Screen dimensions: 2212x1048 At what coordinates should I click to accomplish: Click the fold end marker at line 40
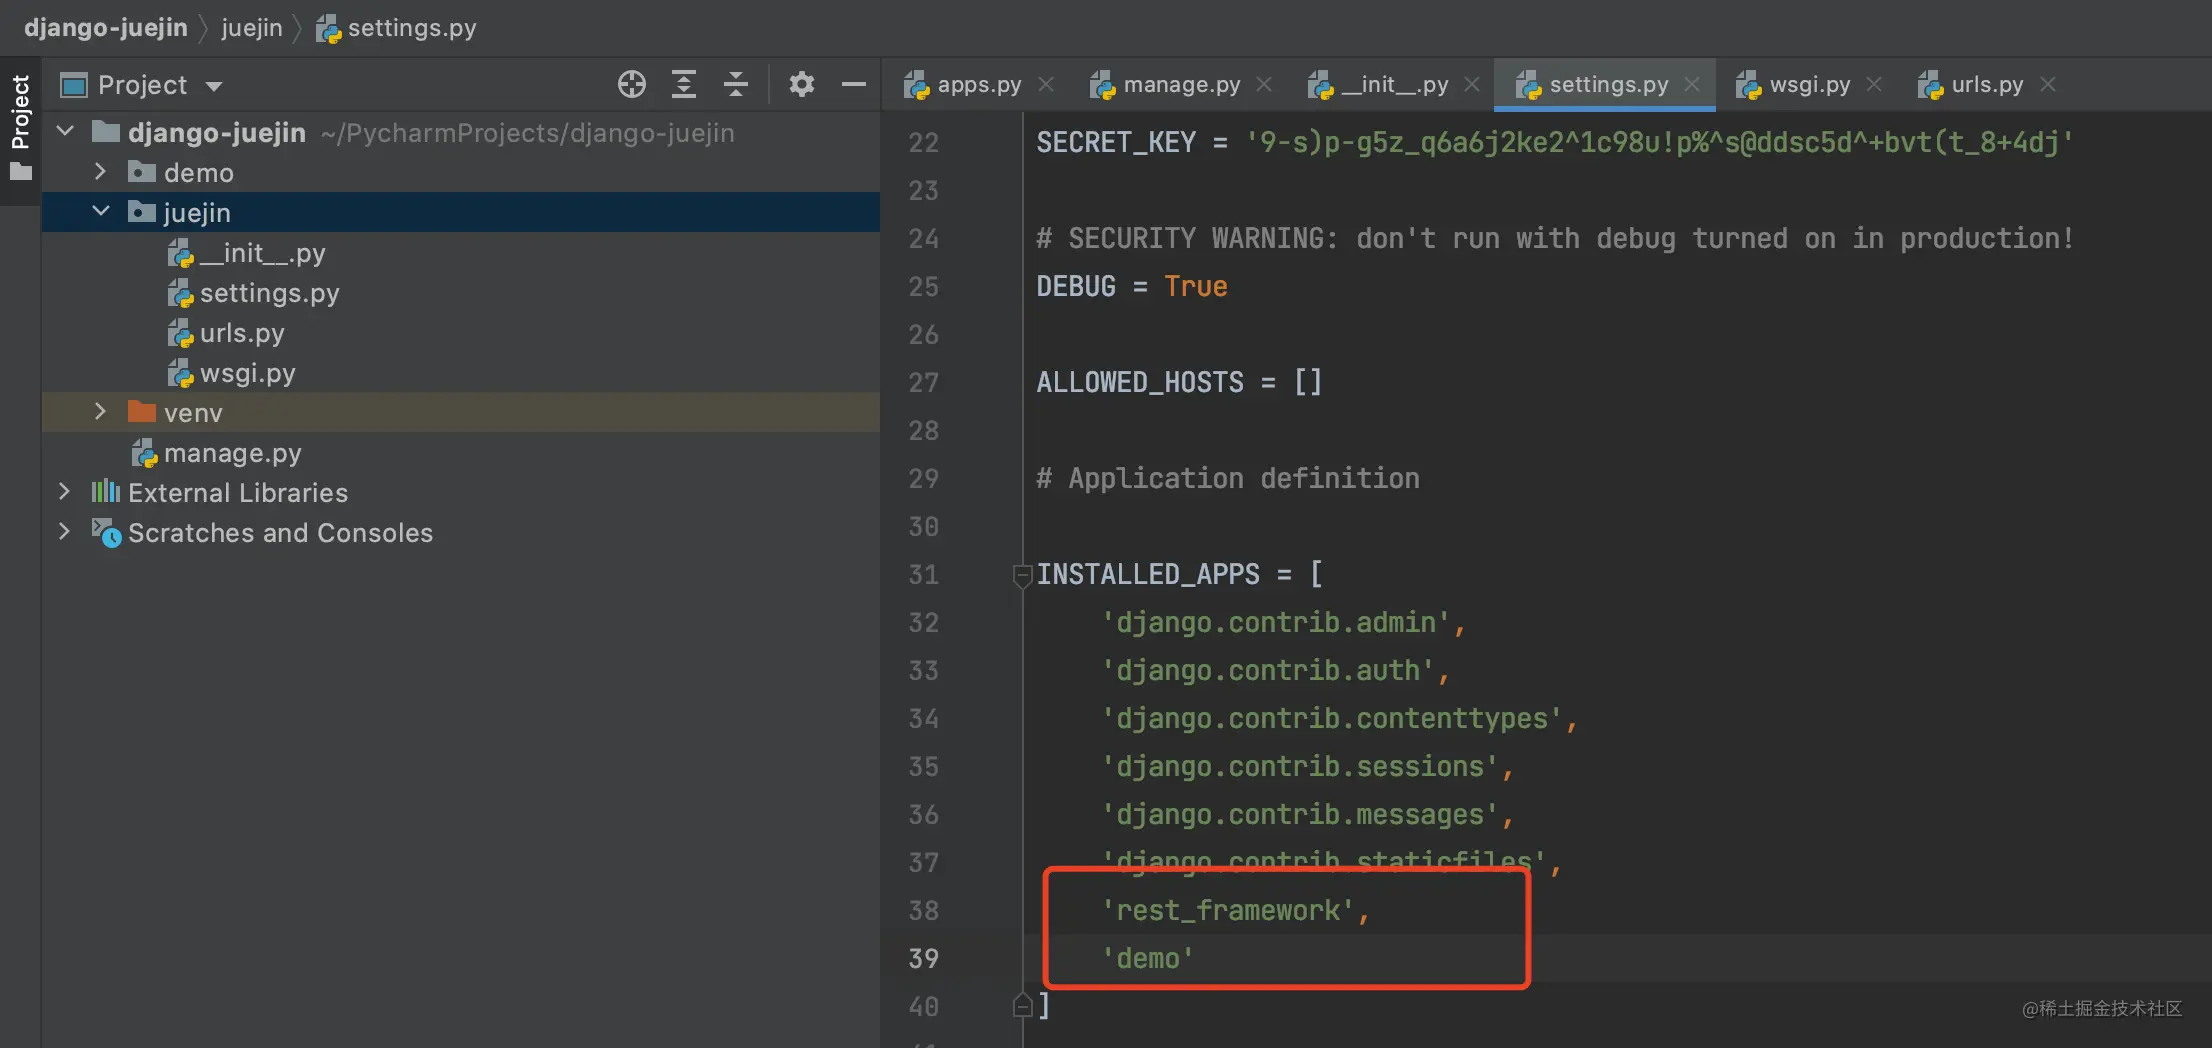point(1022,1005)
